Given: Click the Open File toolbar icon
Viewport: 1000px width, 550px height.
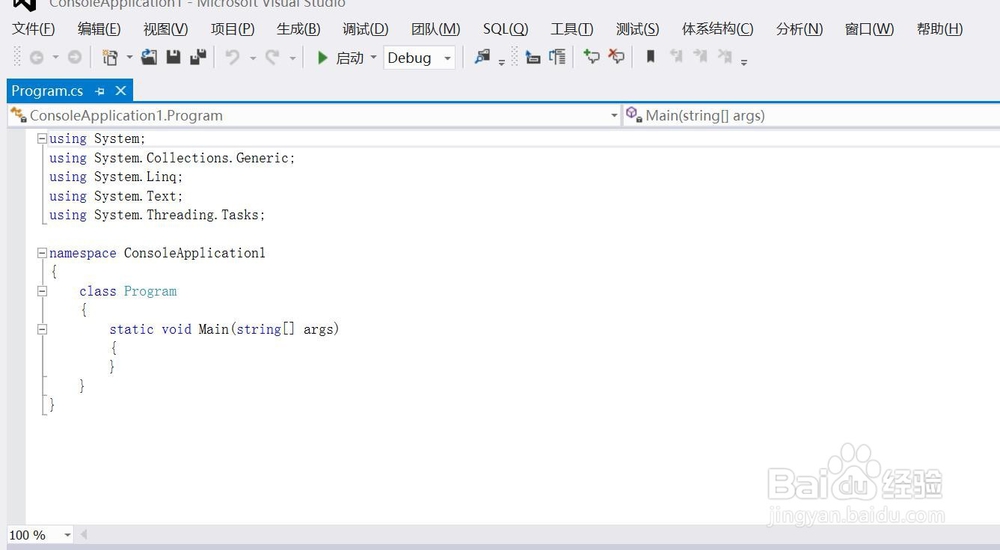Looking at the screenshot, I should tap(149, 57).
